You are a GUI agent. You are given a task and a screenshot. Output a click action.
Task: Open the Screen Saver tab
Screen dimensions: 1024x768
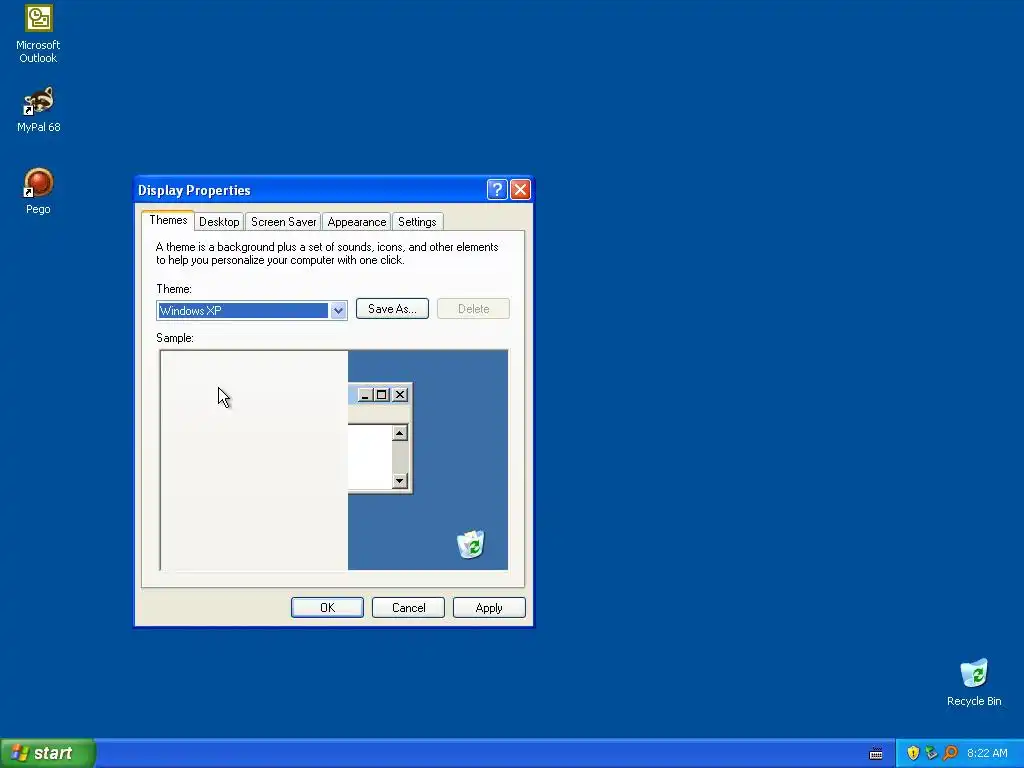283,222
